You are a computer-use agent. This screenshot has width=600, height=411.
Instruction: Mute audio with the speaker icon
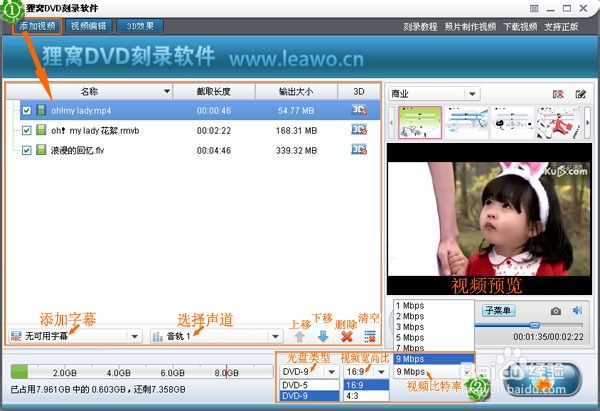577,310
